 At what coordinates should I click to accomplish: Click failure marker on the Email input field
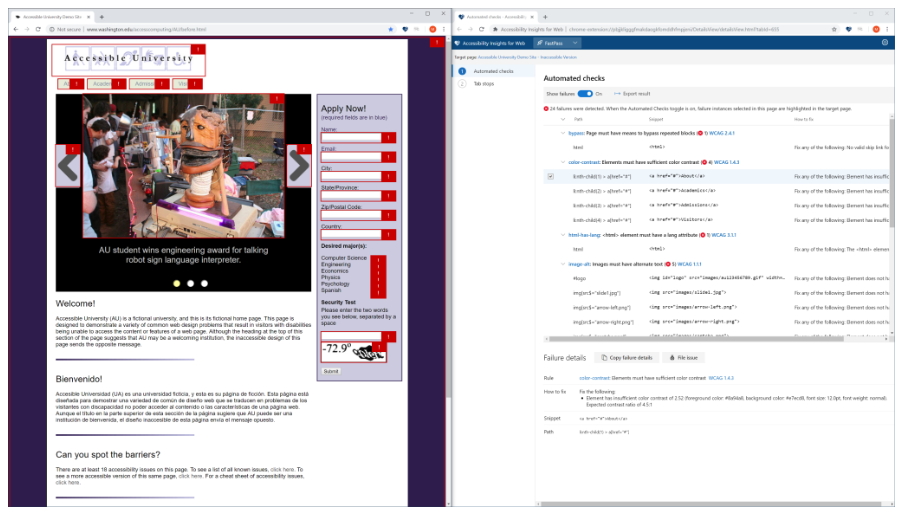pyautogui.click(x=389, y=157)
